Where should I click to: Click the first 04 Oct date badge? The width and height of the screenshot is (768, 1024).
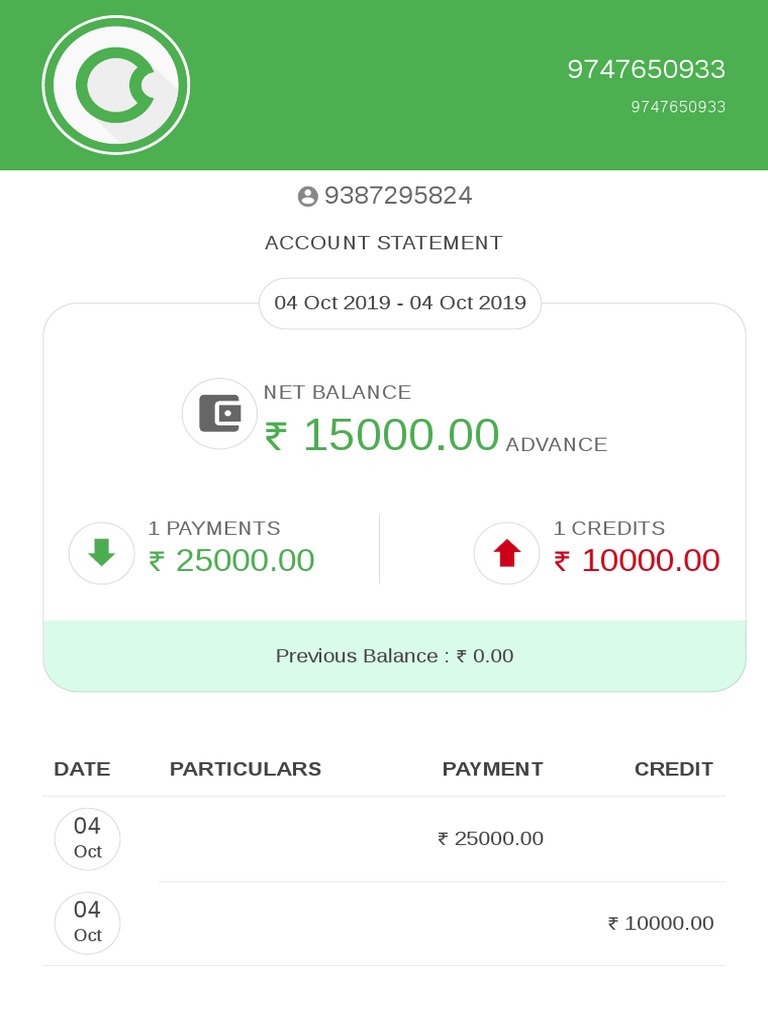point(88,839)
